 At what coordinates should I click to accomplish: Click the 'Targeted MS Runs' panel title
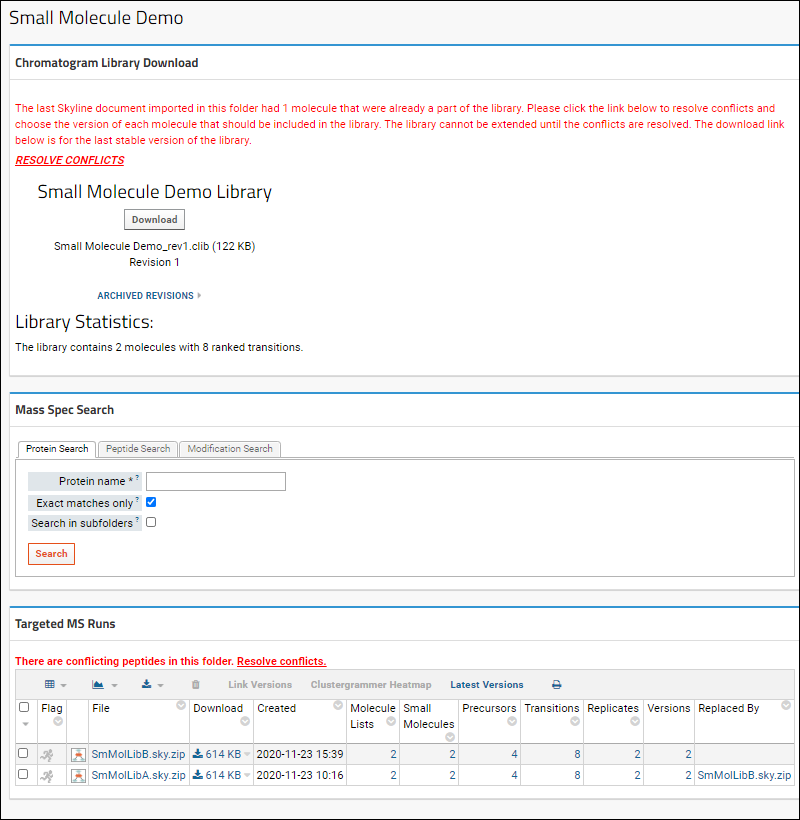65,624
